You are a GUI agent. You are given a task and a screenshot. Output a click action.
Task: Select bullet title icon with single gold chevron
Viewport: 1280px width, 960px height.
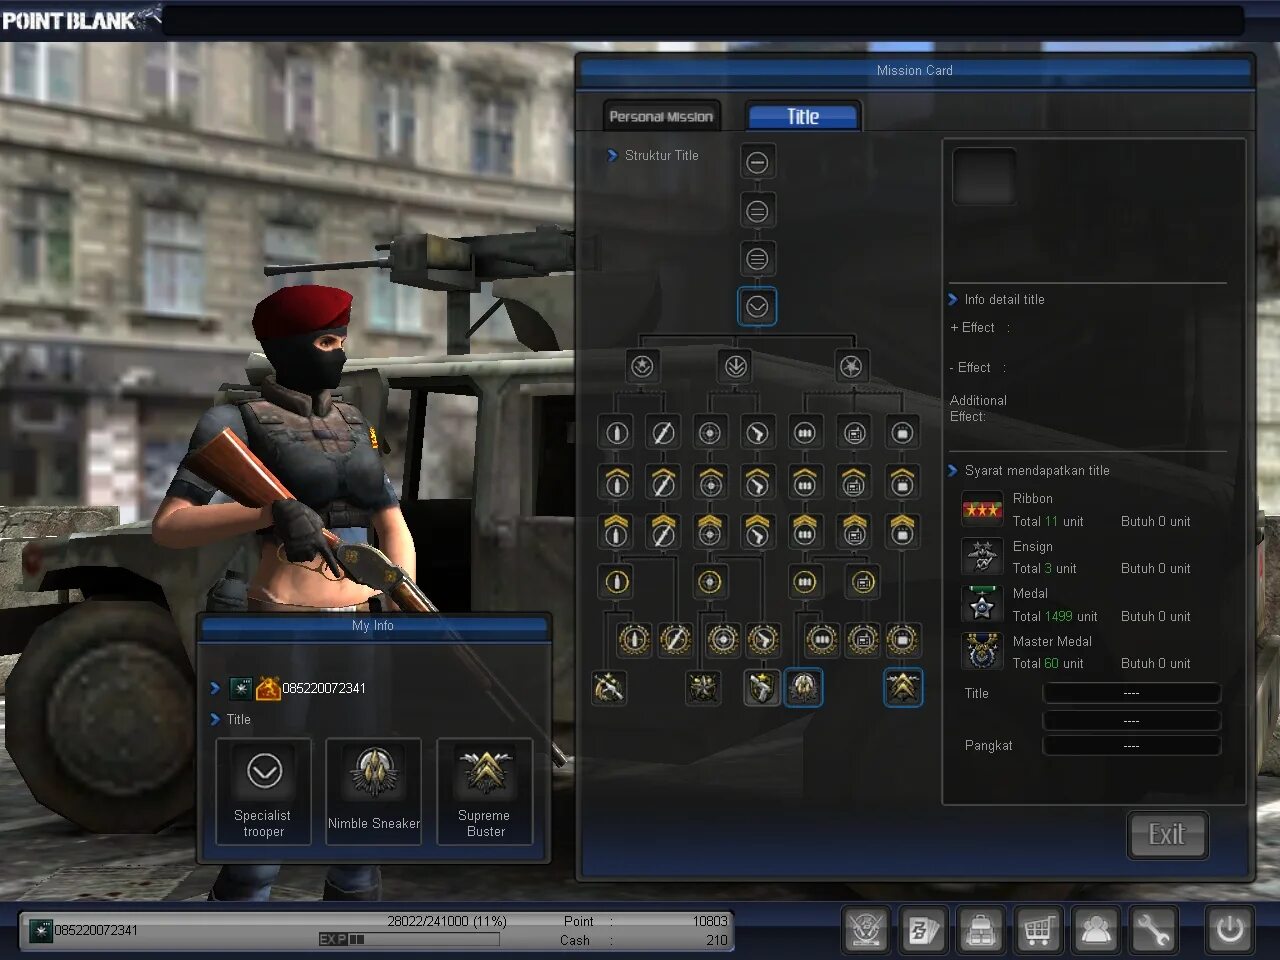(x=616, y=482)
